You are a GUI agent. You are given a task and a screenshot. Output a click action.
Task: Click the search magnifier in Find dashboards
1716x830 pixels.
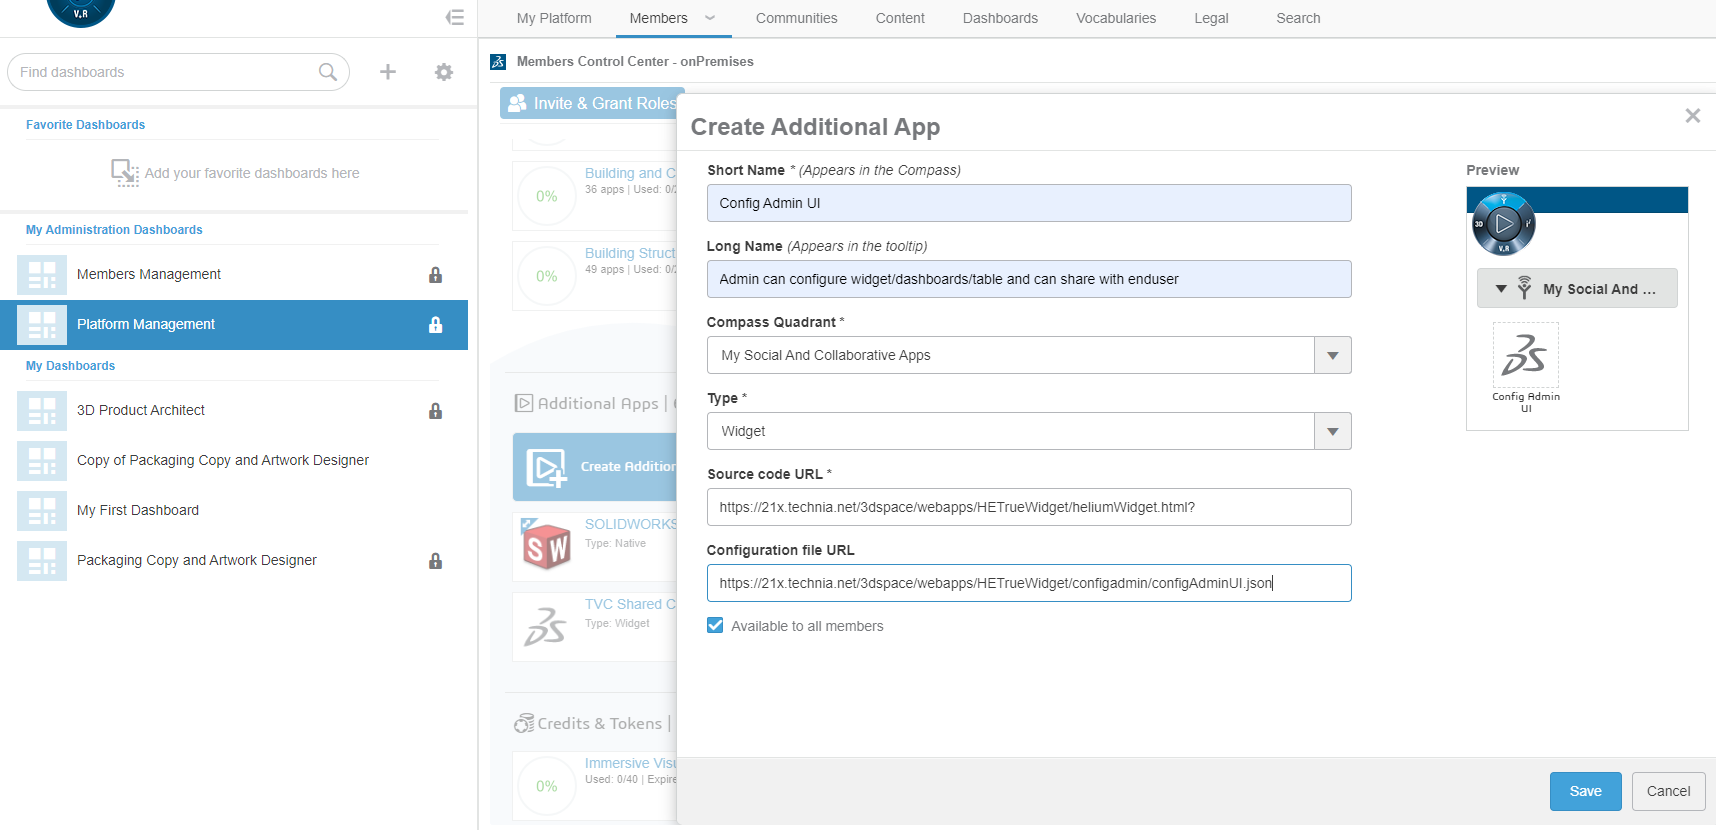(327, 72)
